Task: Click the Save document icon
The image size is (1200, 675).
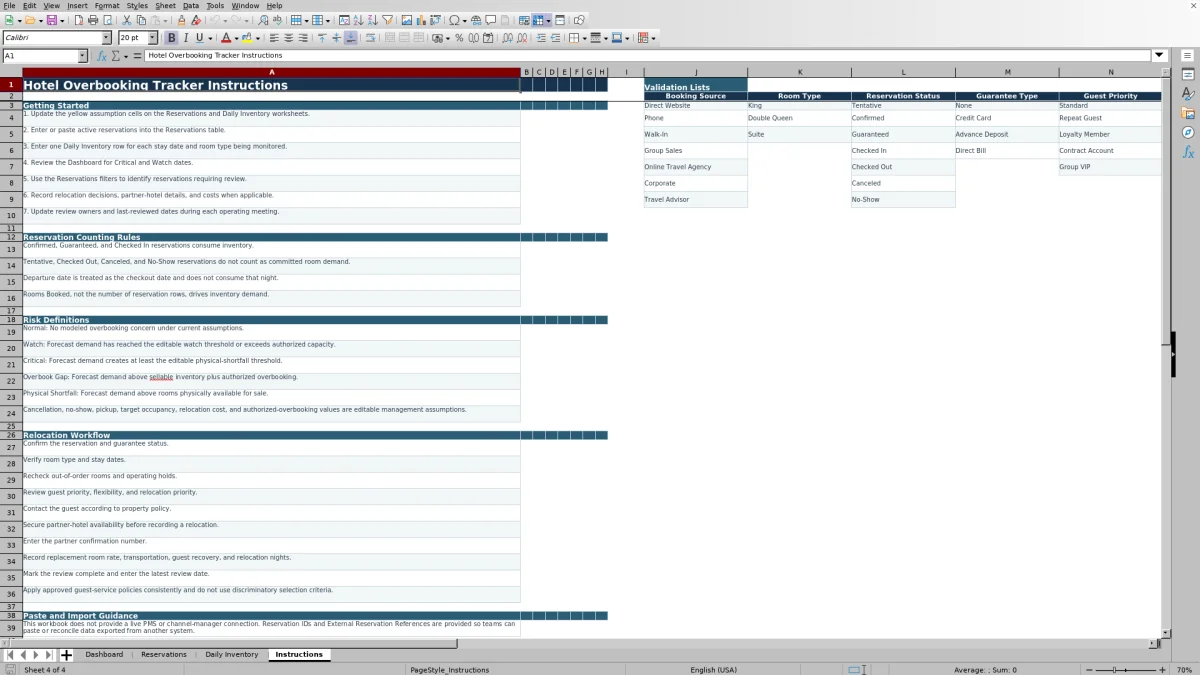Action: click(51, 20)
